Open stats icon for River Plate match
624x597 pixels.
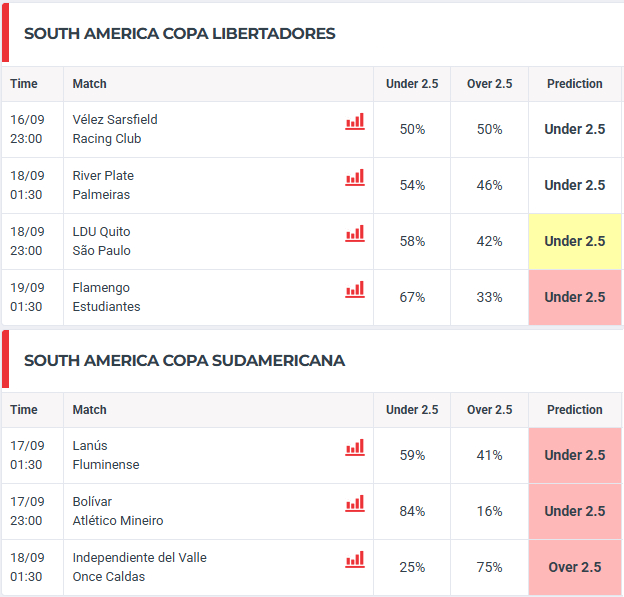click(x=355, y=178)
